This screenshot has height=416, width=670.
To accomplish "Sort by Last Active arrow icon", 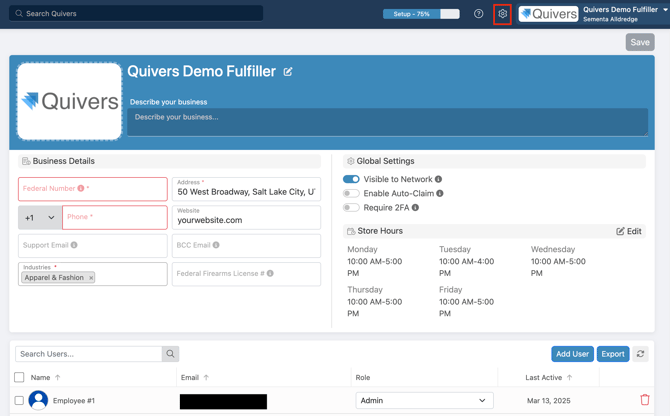I will tap(569, 378).
